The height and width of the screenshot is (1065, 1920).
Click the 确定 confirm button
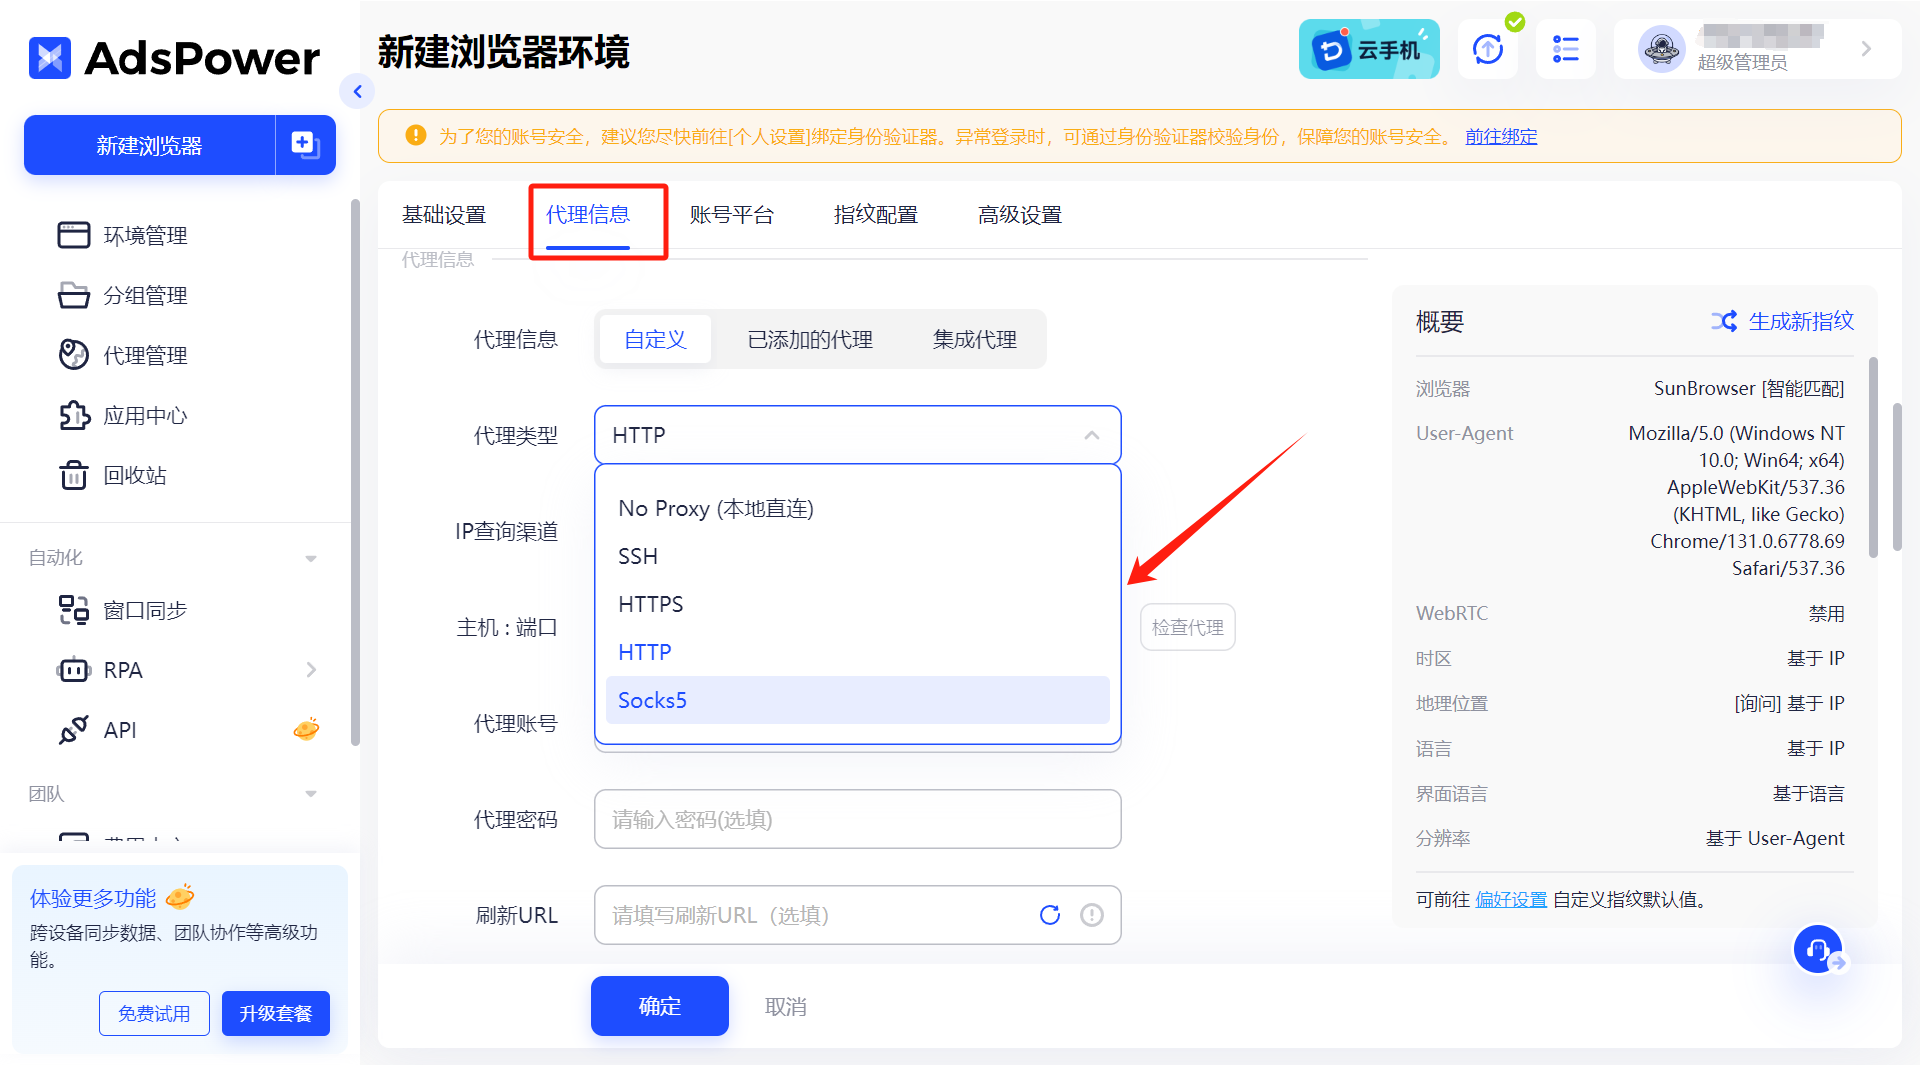point(659,1006)
